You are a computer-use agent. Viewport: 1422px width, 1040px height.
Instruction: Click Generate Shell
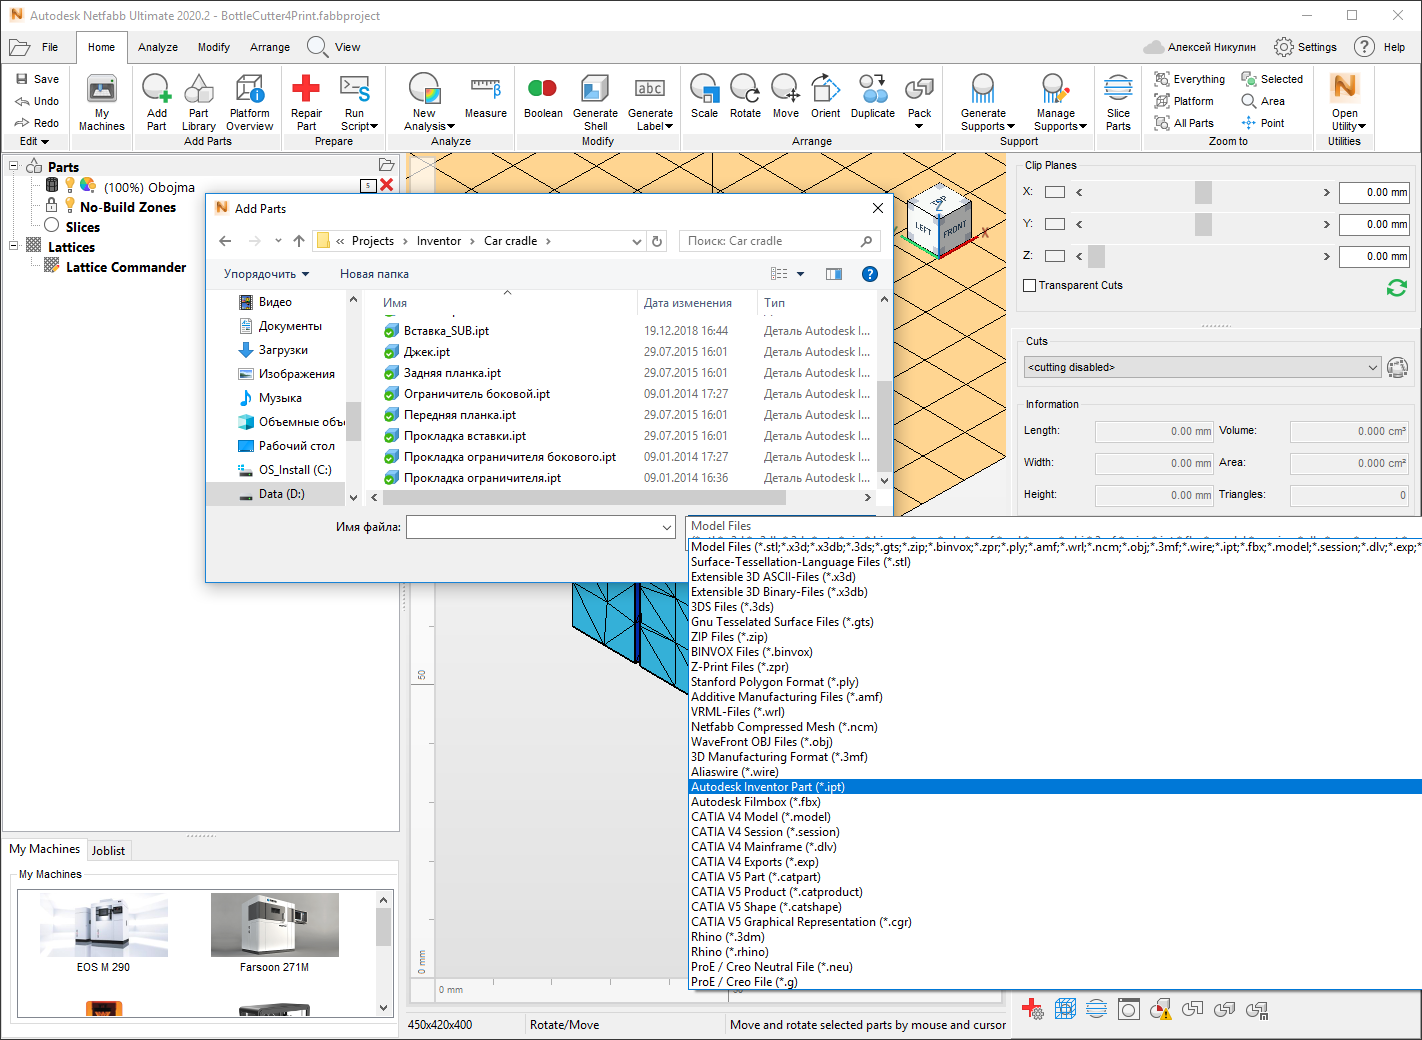[595, 102]
